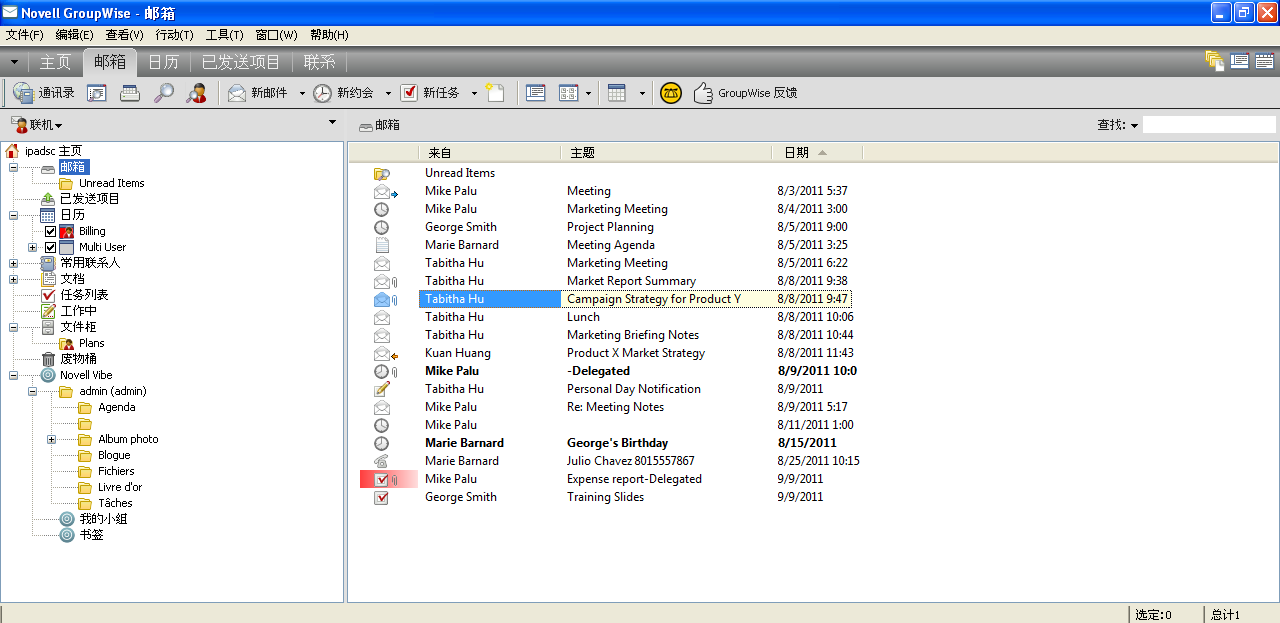Click the new task (新任务) checkmark icon
The image size is (1280, 623).
coord(409,93)
